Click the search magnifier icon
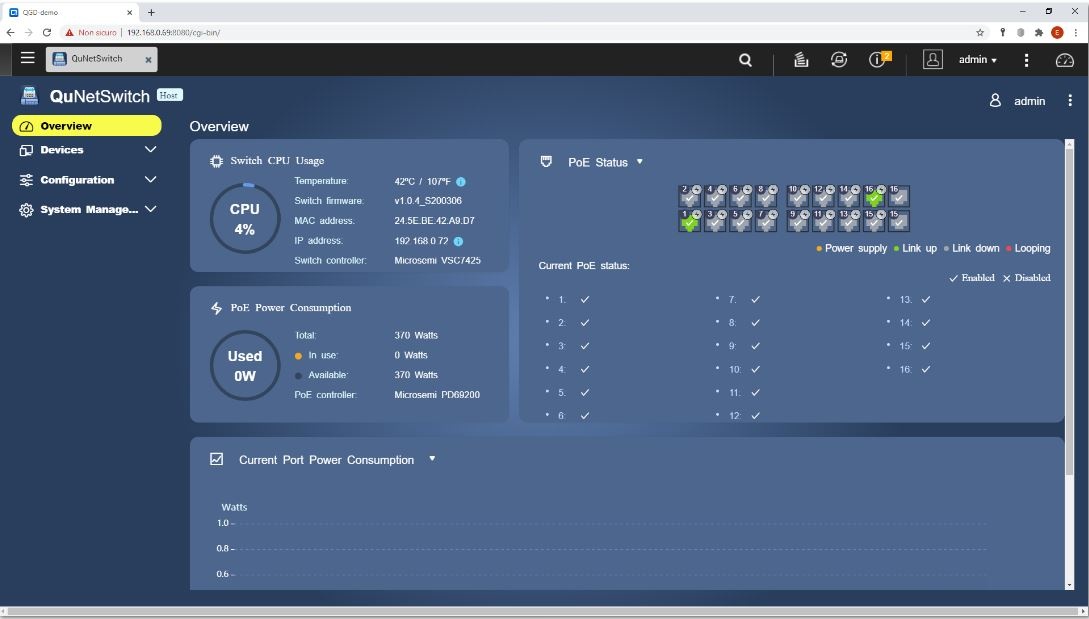1089x619 pixels. pos(745,60)
